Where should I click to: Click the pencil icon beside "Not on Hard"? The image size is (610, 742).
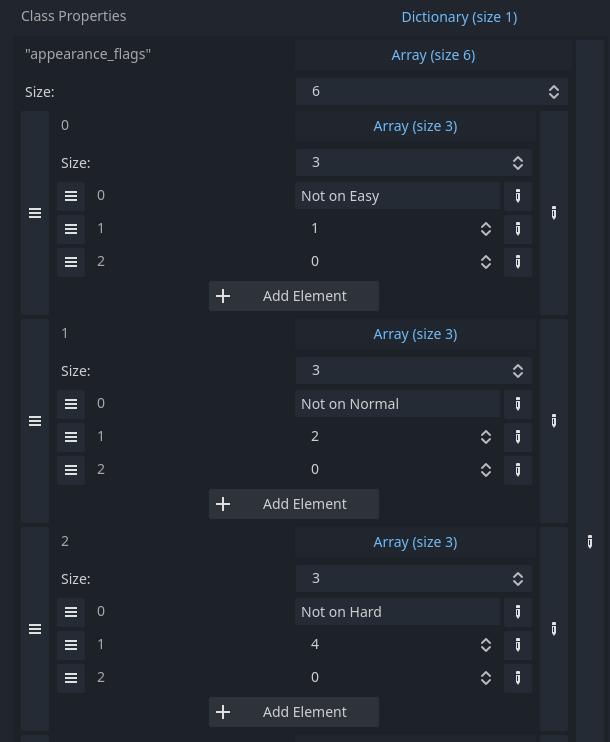(518, 612)
